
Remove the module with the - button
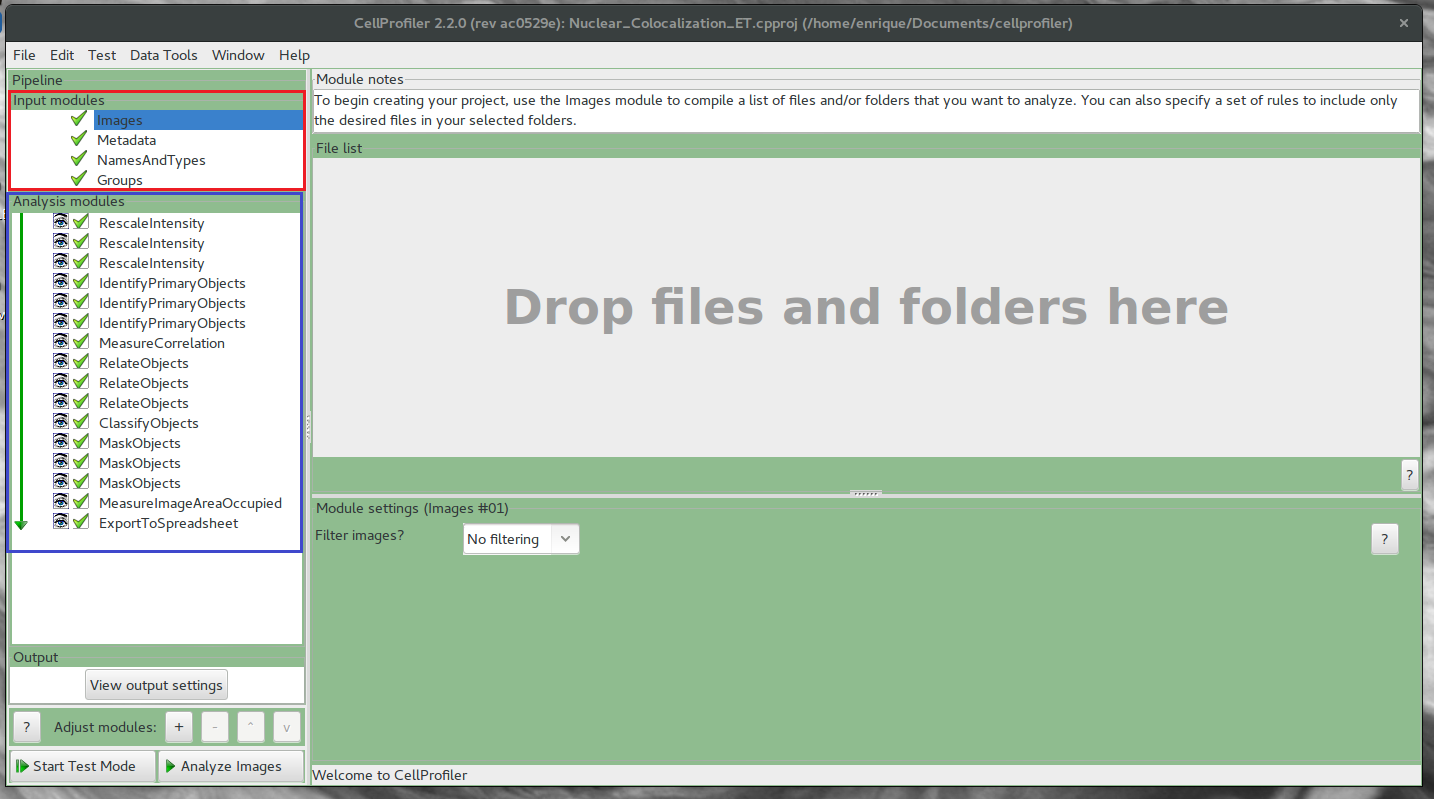(x=215, y=727)
